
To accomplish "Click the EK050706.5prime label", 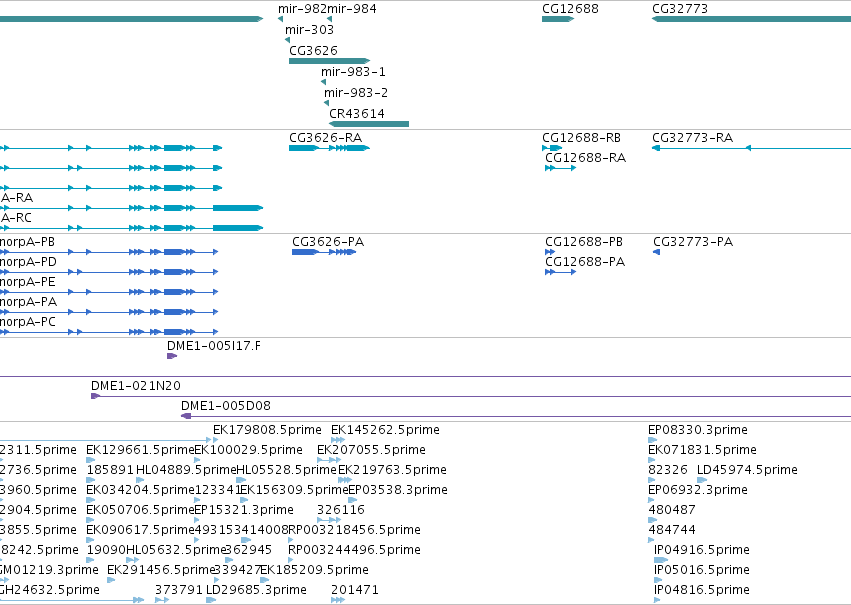I will point(140,511).
